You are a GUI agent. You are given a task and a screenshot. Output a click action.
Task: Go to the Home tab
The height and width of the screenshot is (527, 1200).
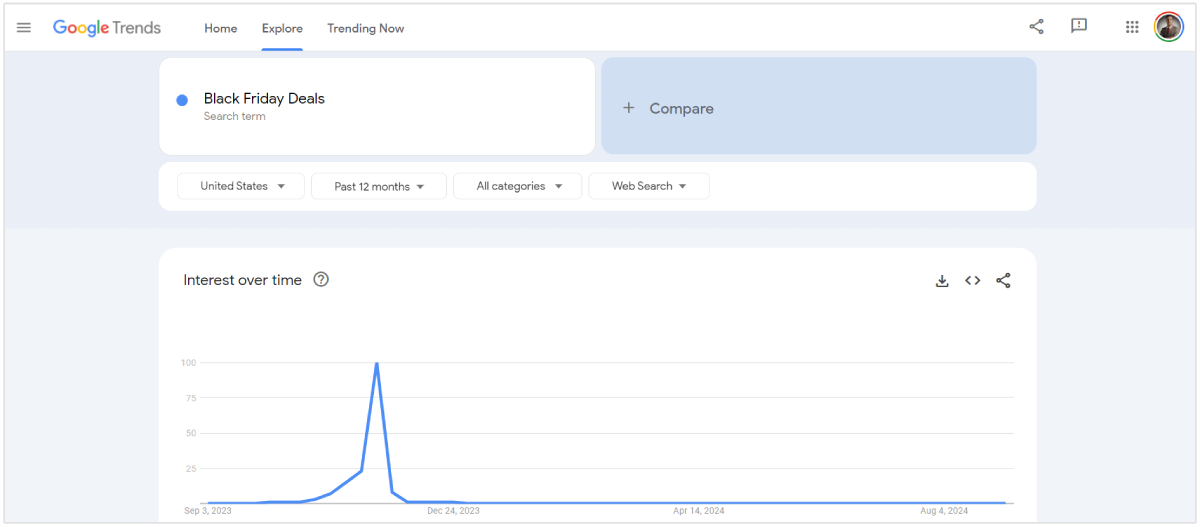(221, 28)
